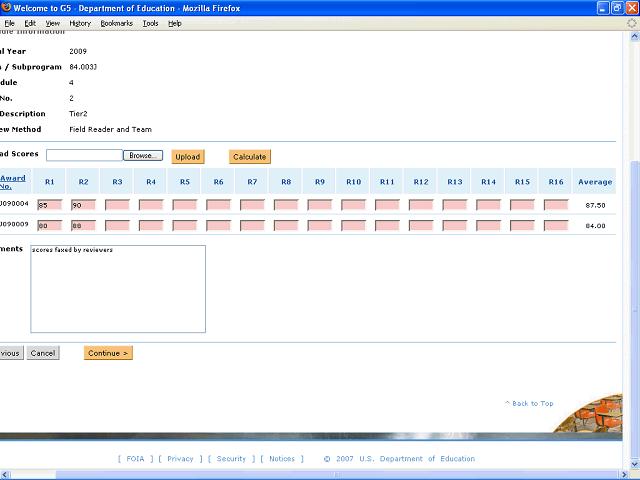This screenshot has height=480, width=640.
Task: Open the Security footer link
Action: [231, 459]
